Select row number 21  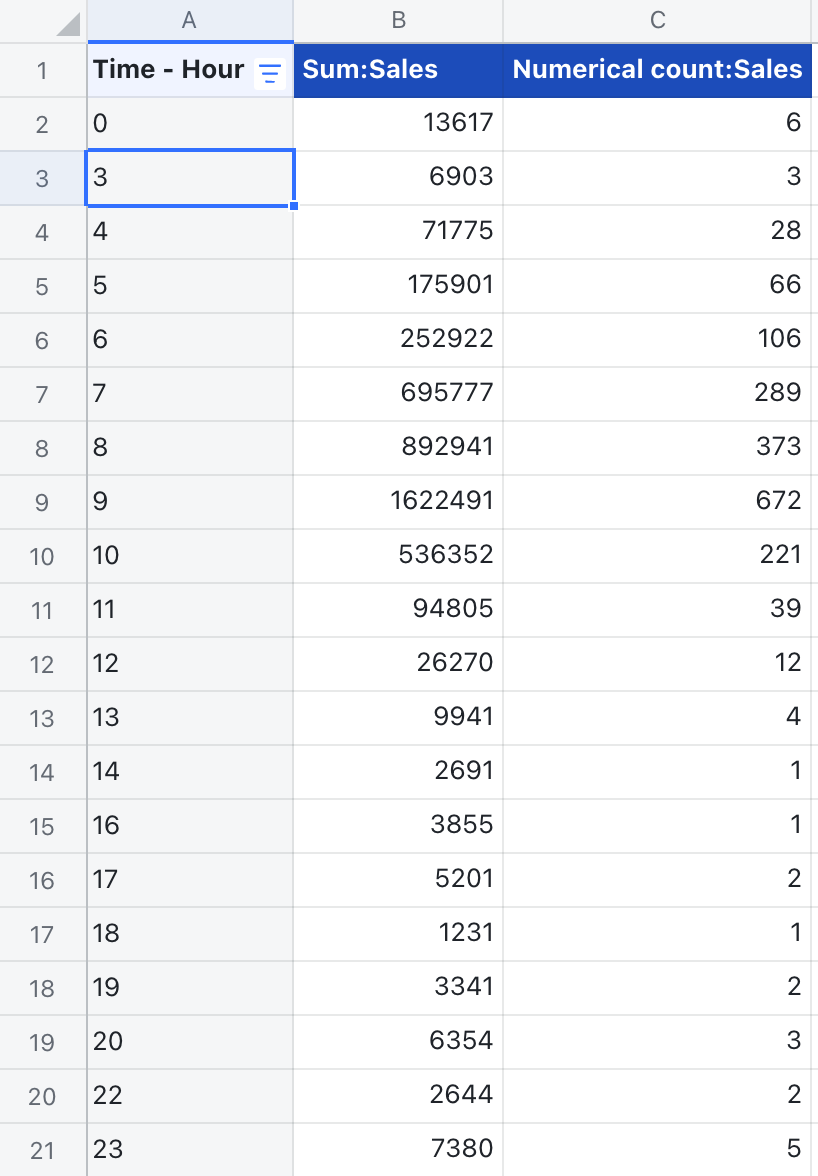(x=43, y=1149)
